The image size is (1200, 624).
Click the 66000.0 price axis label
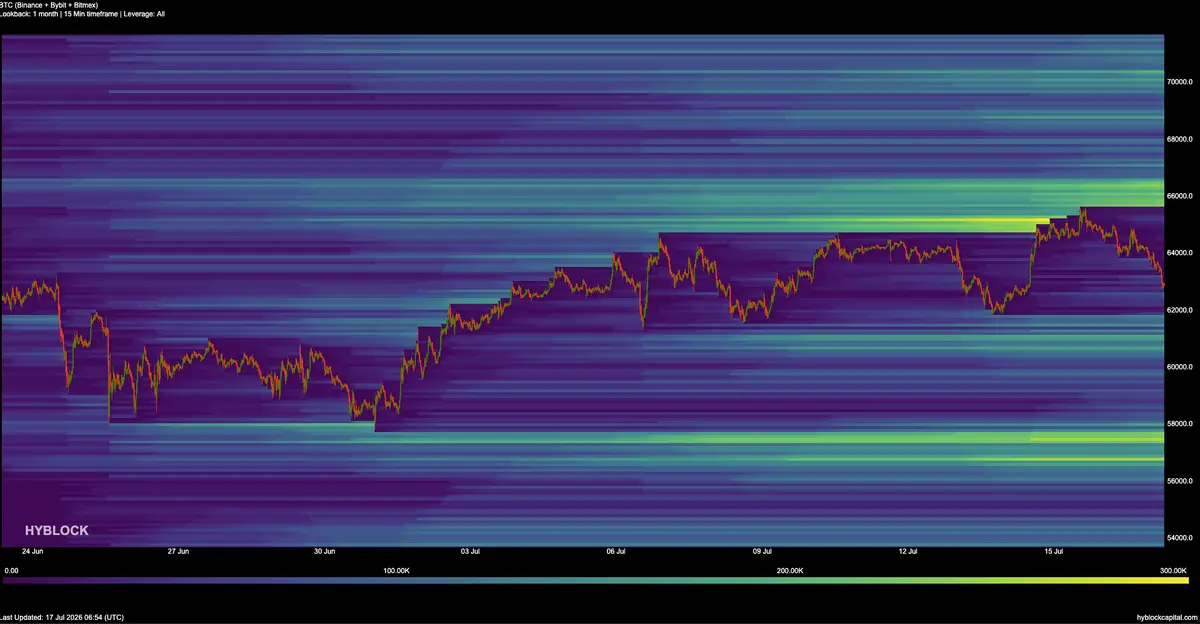(x=1182, y=196)
